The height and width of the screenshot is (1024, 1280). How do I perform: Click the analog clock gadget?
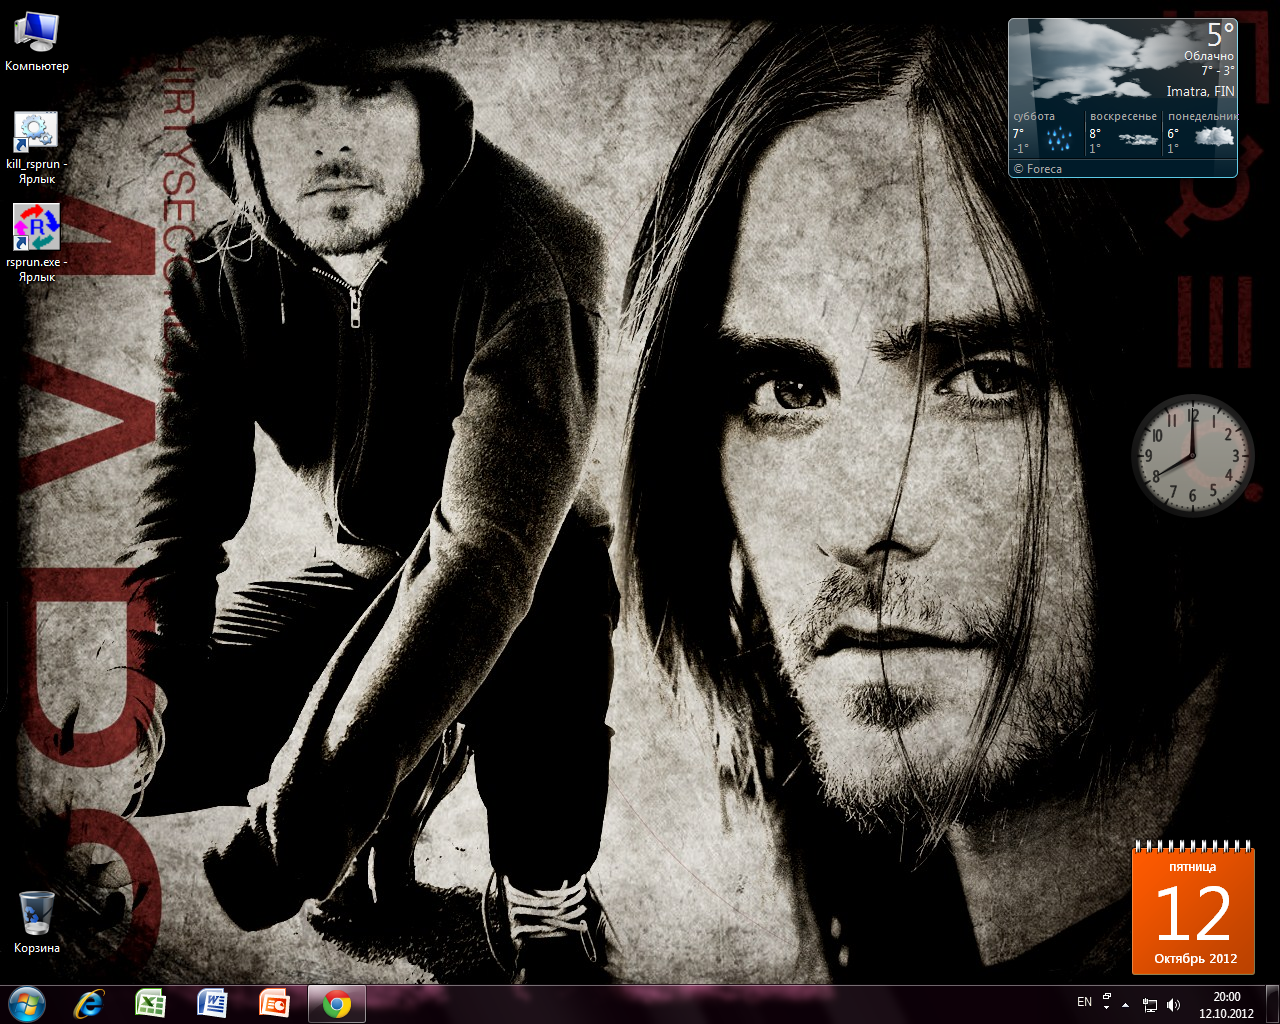pyautogui.click(x=1192, y=455)
